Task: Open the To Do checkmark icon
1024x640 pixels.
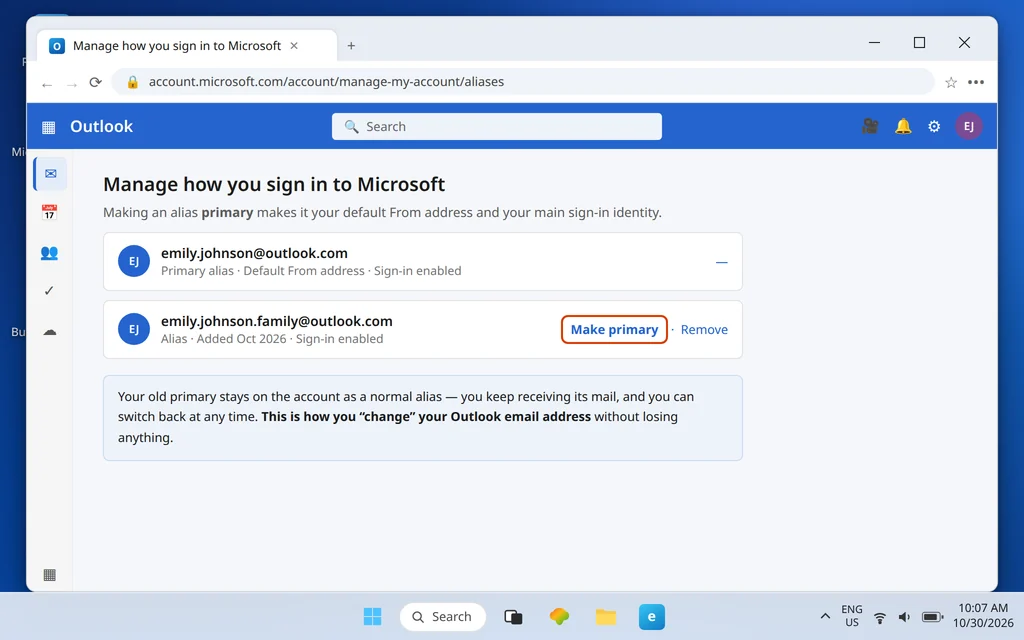Action: pyautogui.click(x=49, y=291)
